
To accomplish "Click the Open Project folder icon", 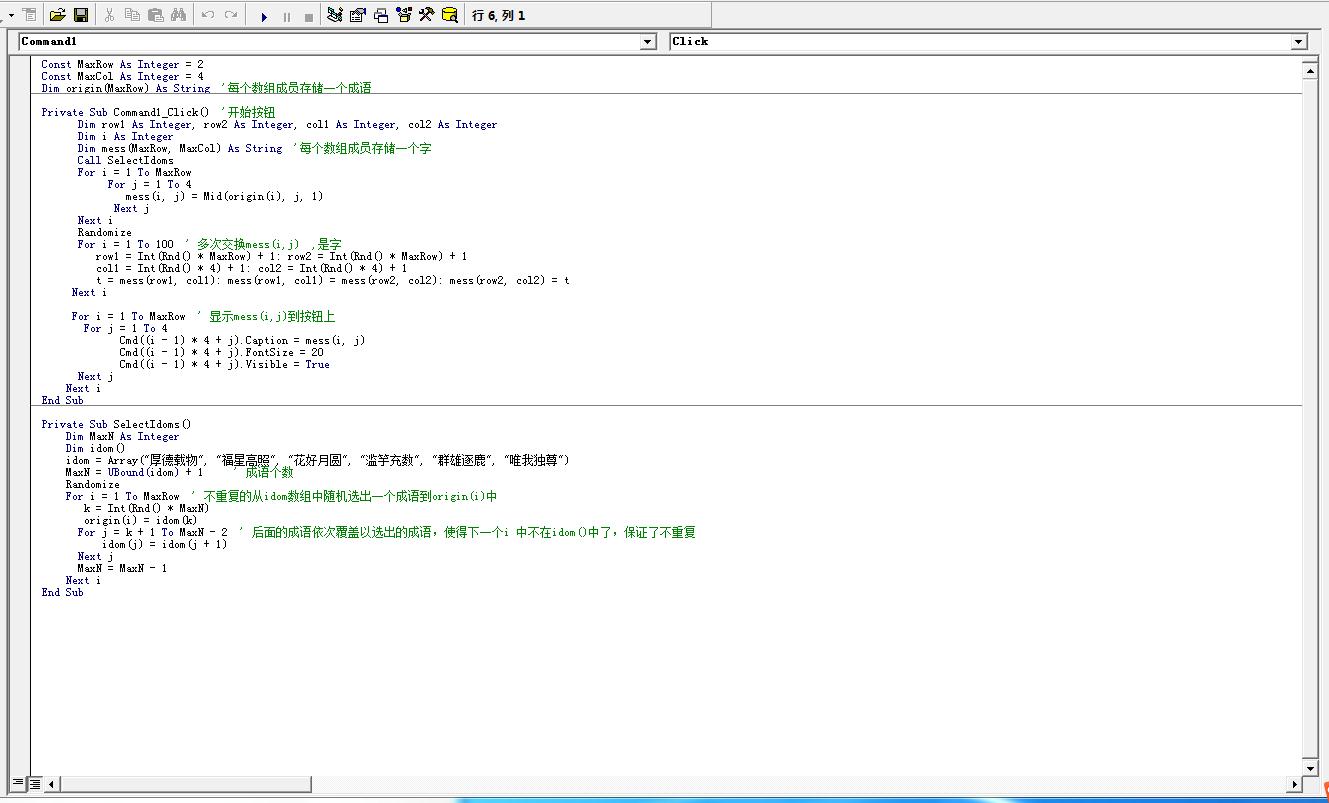I will [57, 15].
